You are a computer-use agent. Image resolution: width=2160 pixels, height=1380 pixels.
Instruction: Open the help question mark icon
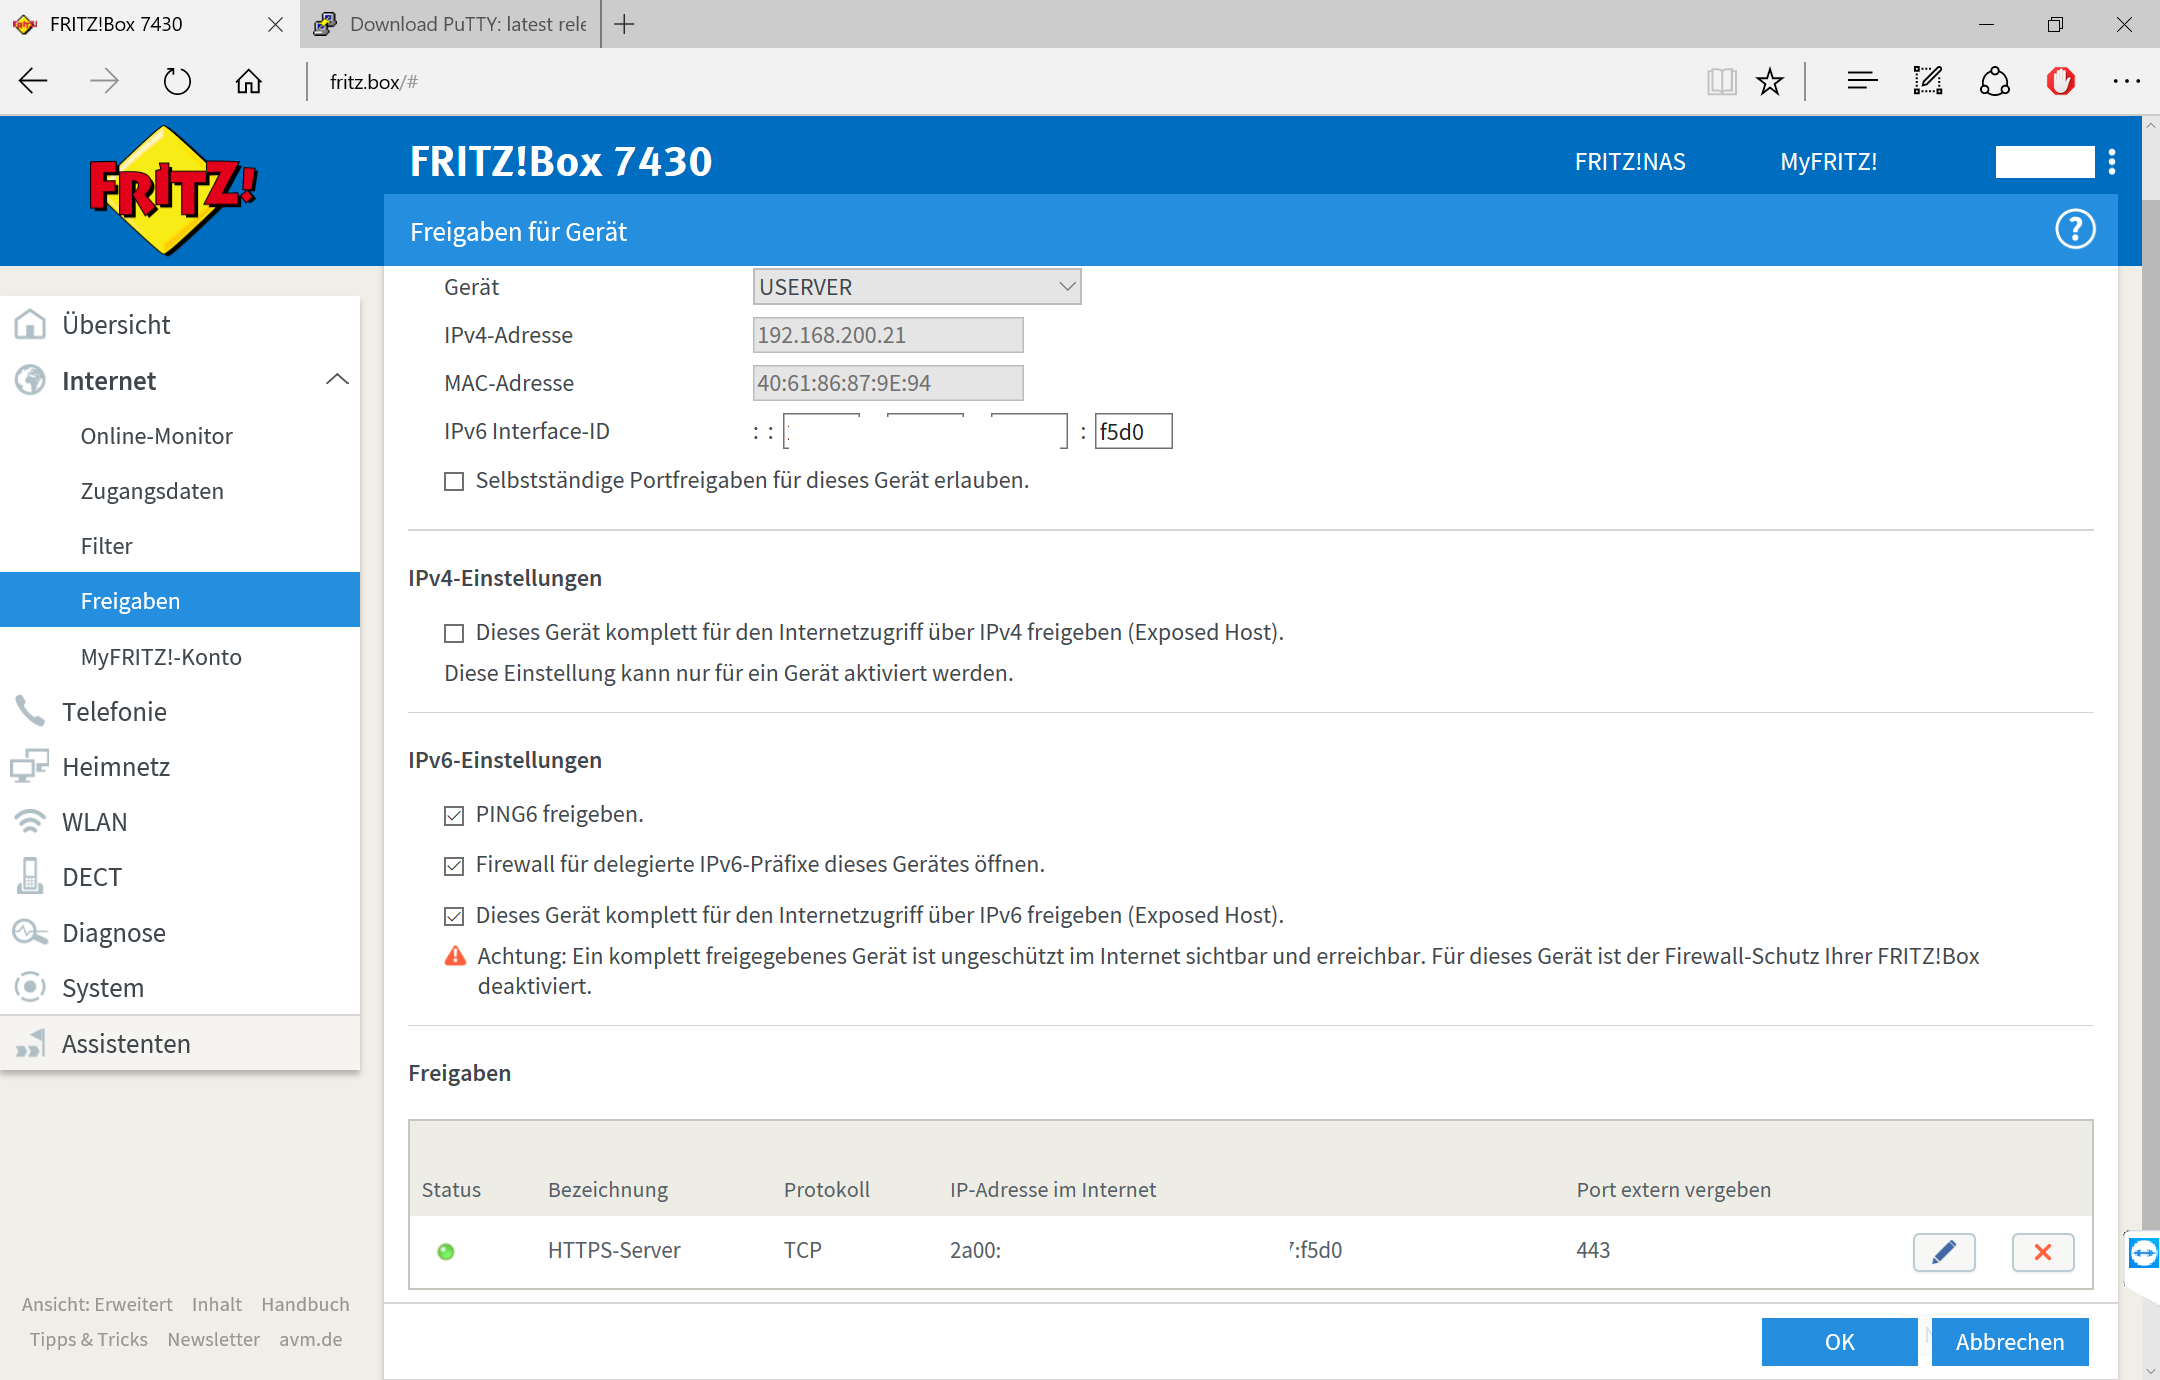coord(2075,230)
